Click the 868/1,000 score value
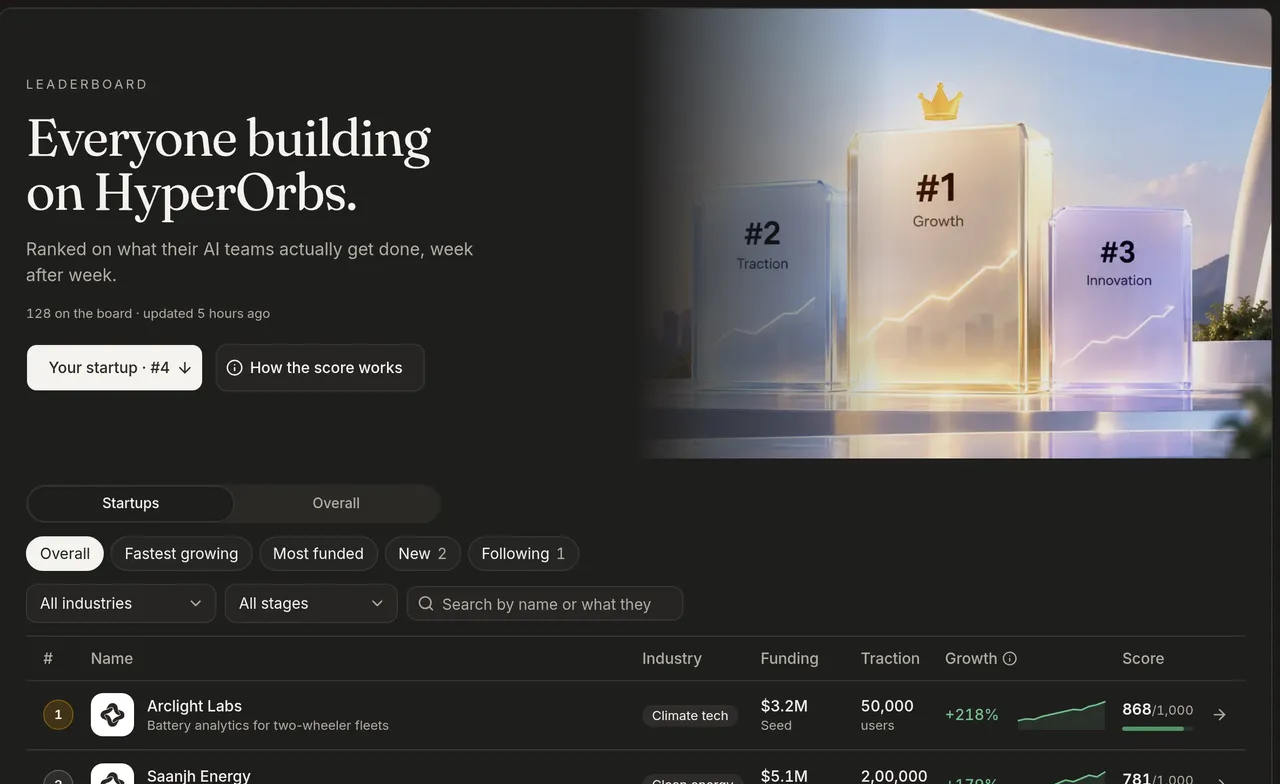1280x784 pixels. pyautogui.click(x=1158, y=709)
